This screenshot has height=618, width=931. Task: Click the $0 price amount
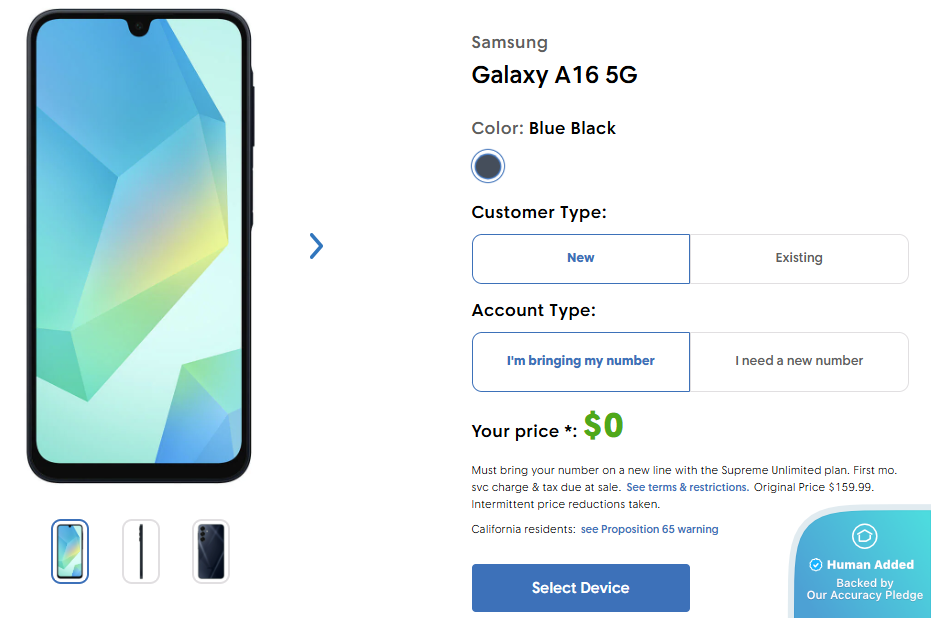603,425
